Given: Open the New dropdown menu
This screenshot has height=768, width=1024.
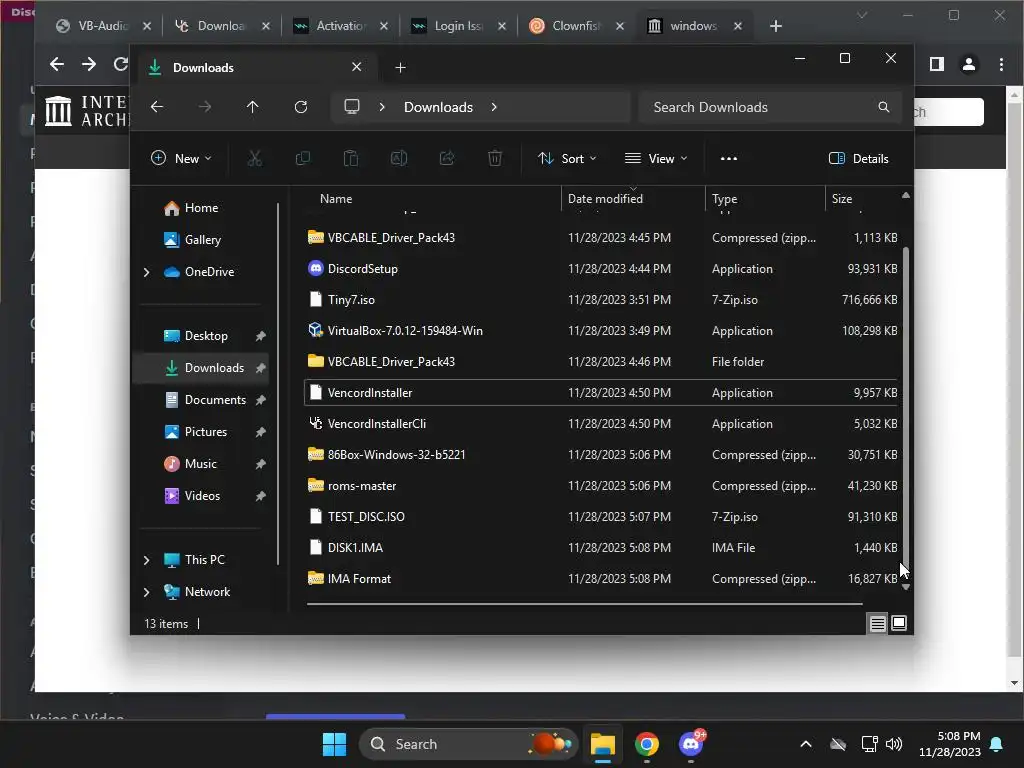Looking at the screenshot, I should 182,158.
